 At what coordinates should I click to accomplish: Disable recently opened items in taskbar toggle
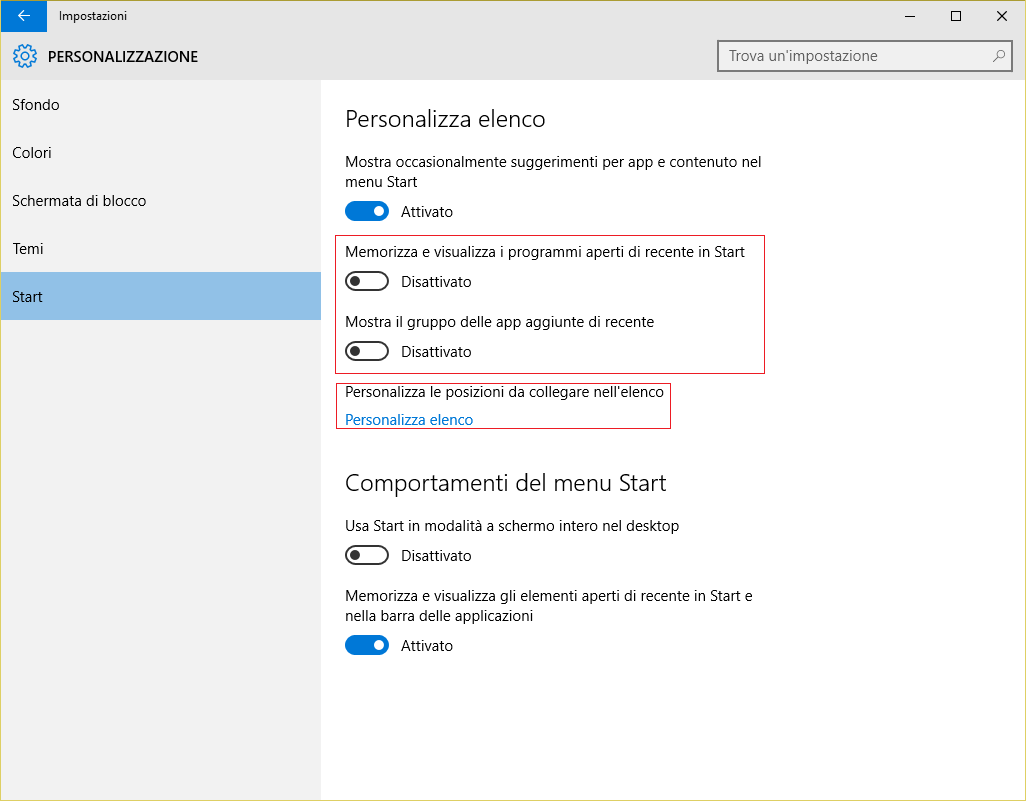(x=367, y=646)
